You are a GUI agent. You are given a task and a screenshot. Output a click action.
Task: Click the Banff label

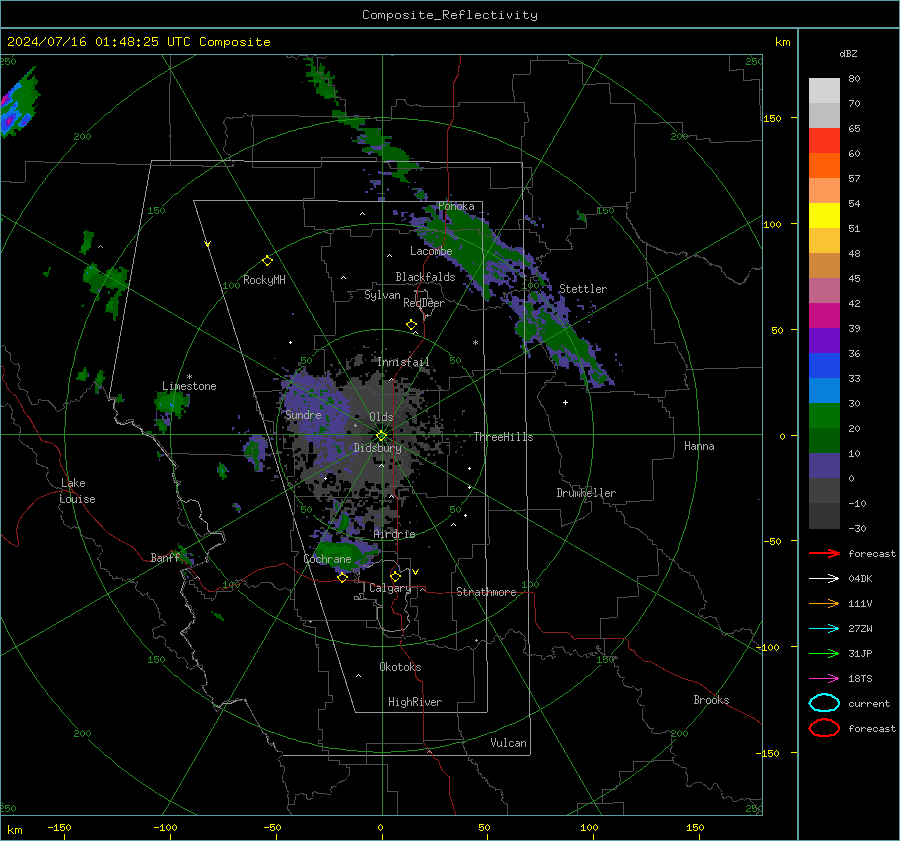(165, 557)
